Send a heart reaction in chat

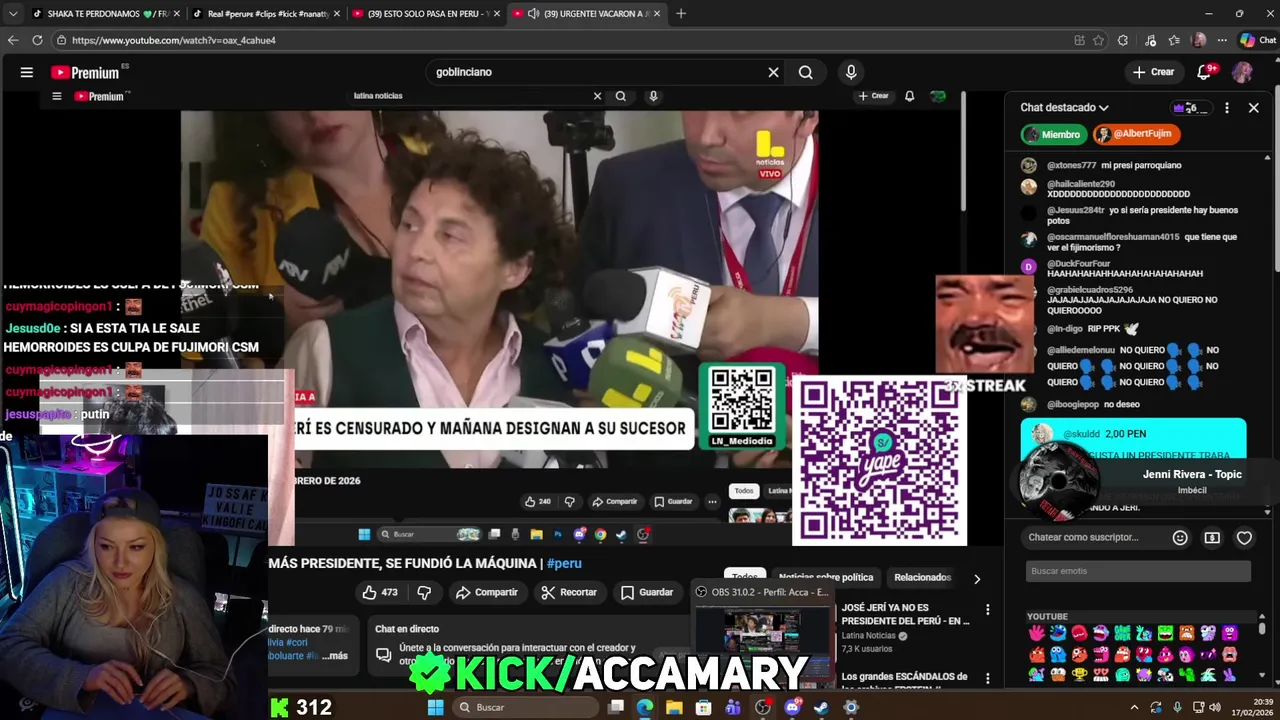pyautogui.click(x=1244, y=537)
